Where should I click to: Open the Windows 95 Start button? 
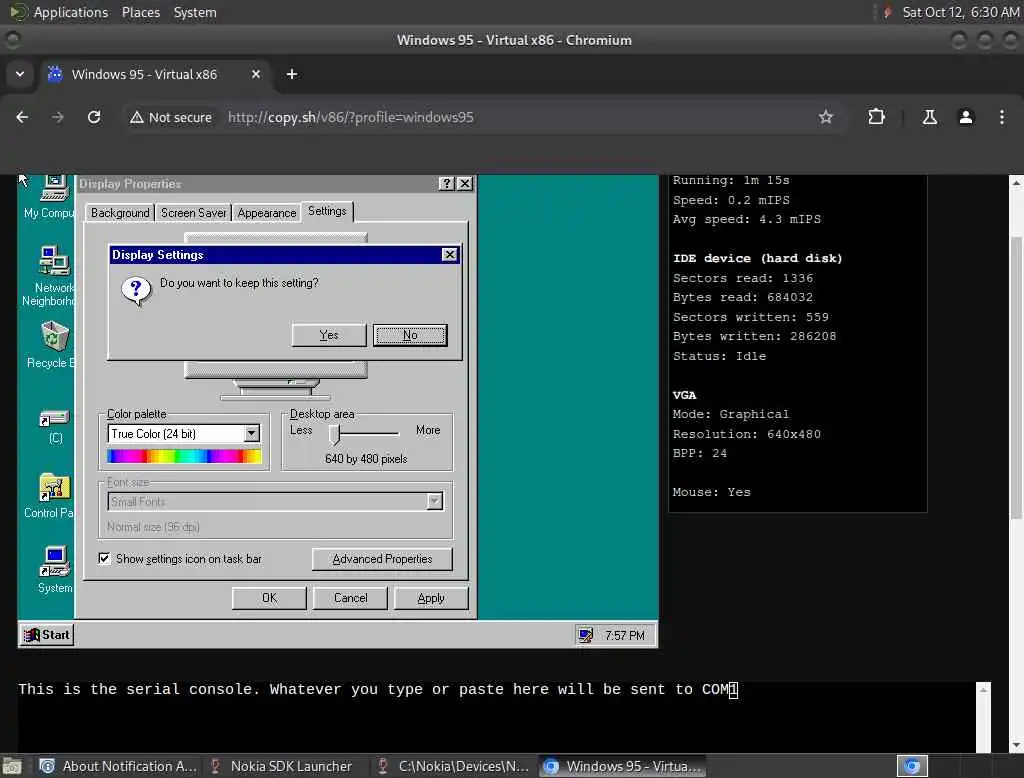(x=47, y=634)
